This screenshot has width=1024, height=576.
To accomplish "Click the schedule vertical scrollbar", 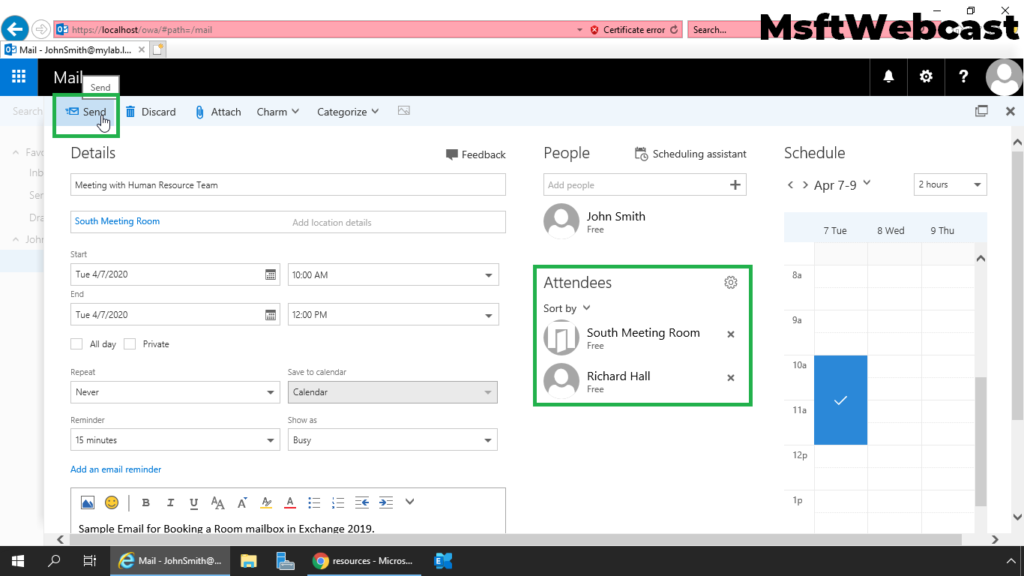I will point(980,441).
